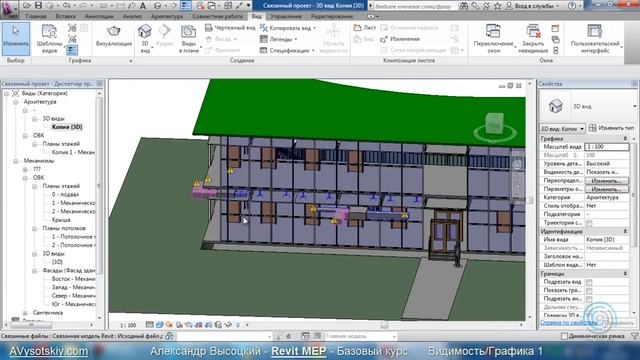The image size is (640, 360).
Task: Collapse the Механизмы tree node
Action: coord(16,161)
